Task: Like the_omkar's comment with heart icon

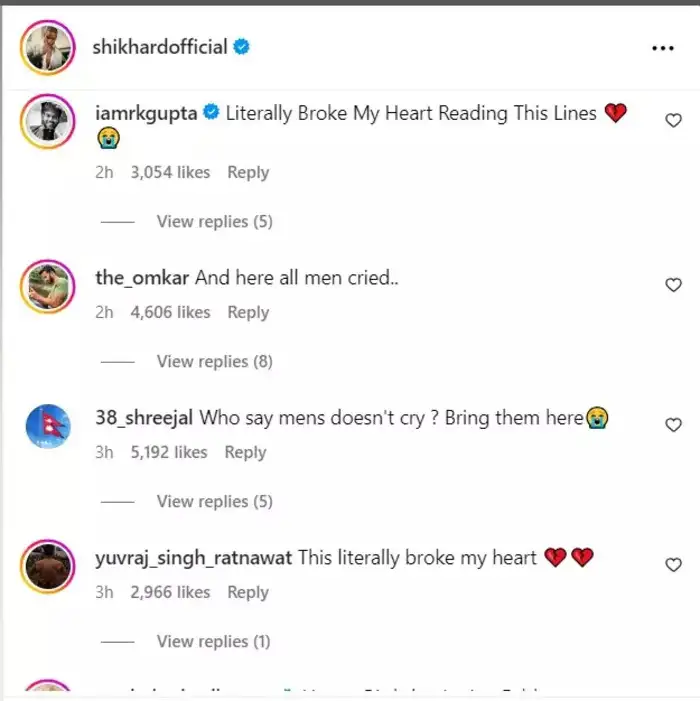Action: coord(673,285)
